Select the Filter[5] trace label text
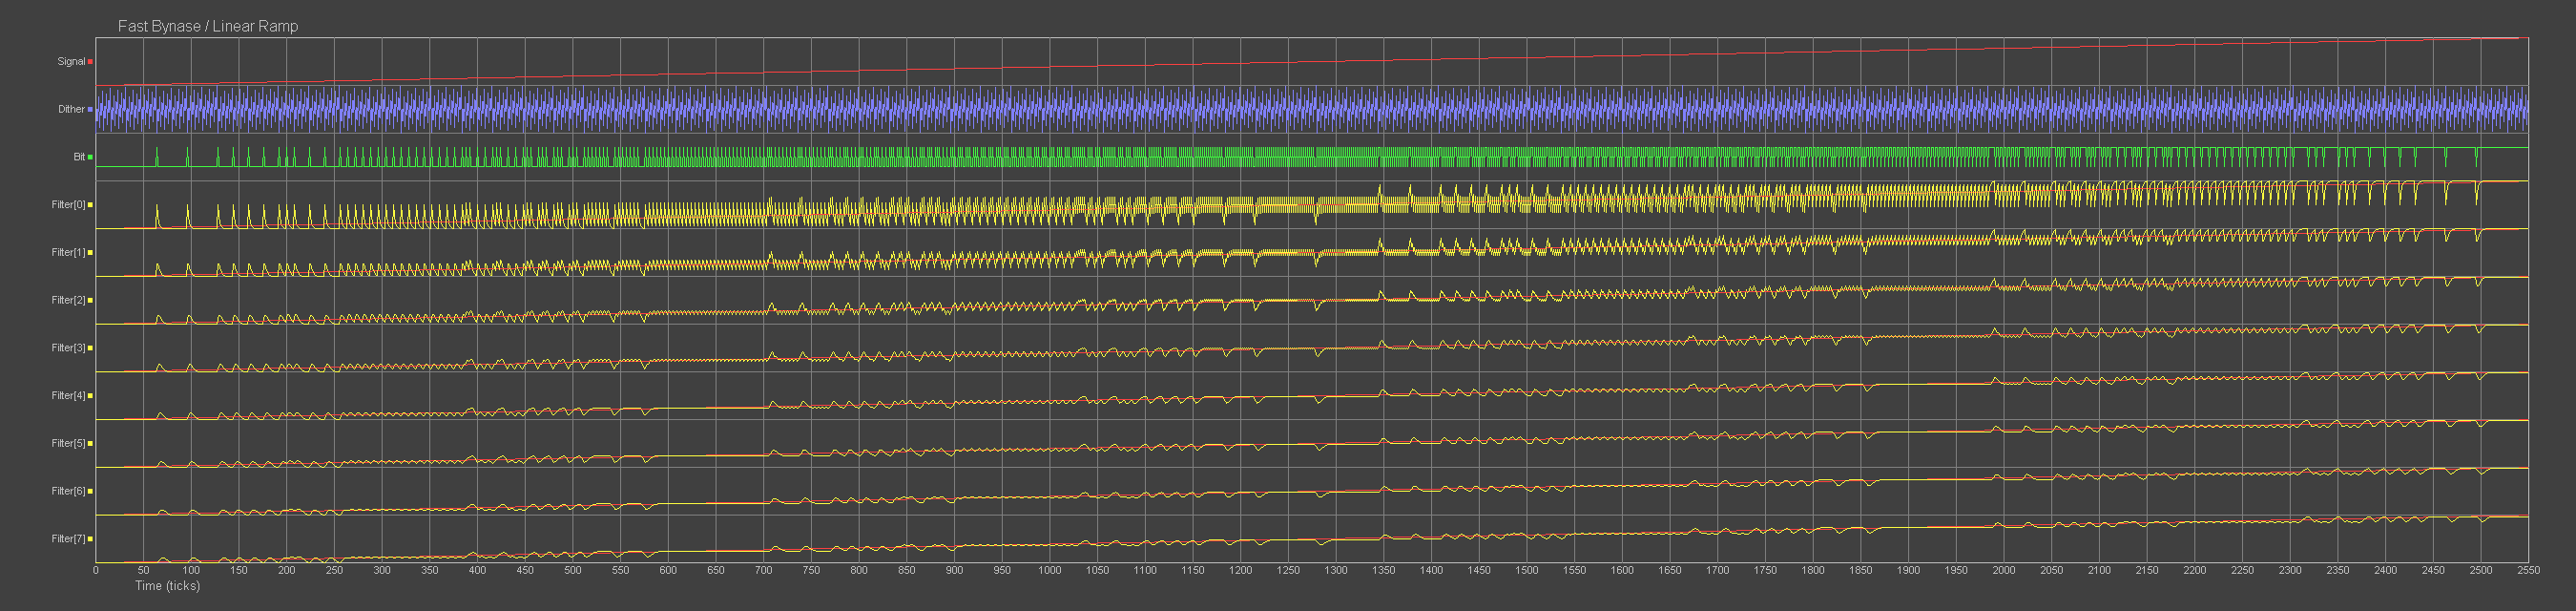Image resolution: width=2576 pixels, height=611 pixels. [x=68, y=443]
